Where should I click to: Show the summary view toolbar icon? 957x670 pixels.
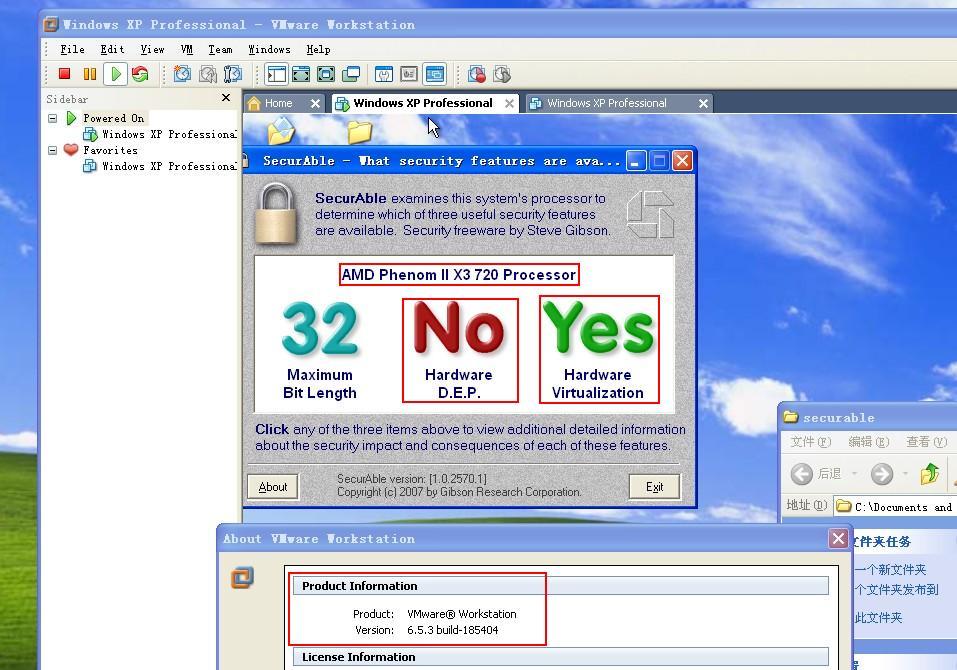[384, 74]
